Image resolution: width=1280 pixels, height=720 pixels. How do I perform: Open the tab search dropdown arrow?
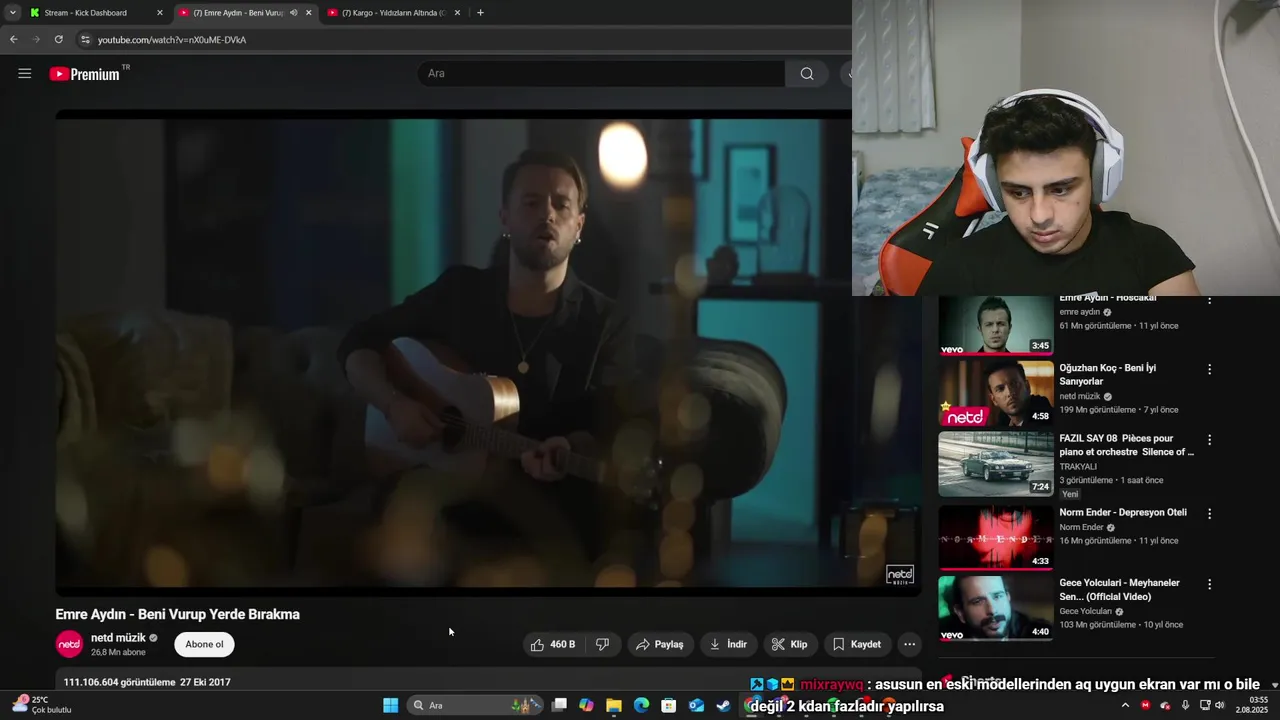coord(12,13)
